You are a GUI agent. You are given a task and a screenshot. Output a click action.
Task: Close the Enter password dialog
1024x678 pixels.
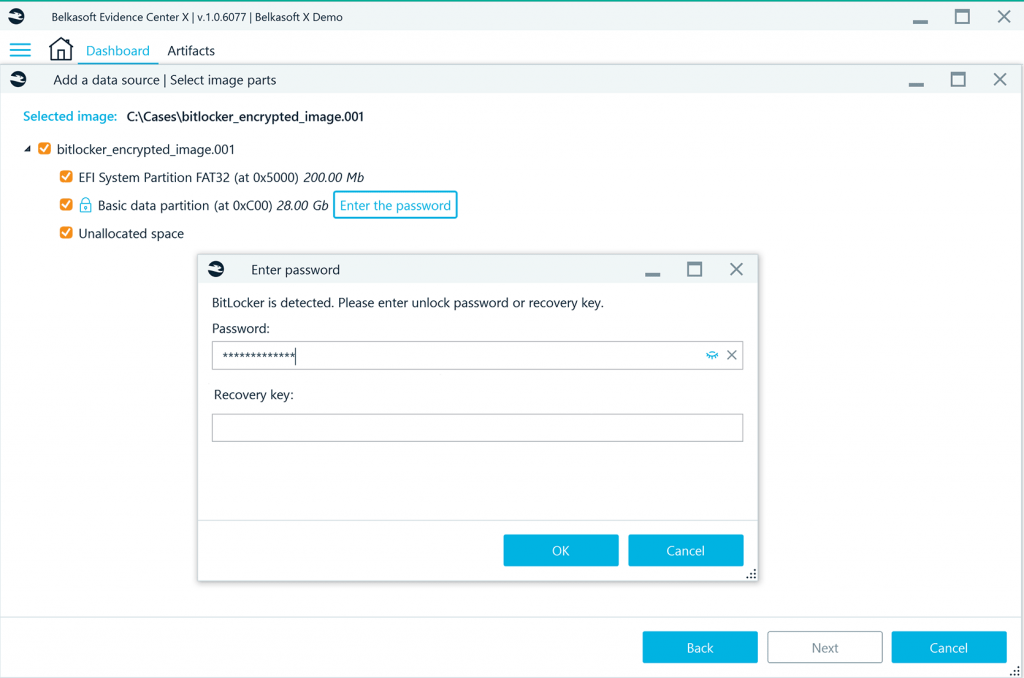pos(736,269)
